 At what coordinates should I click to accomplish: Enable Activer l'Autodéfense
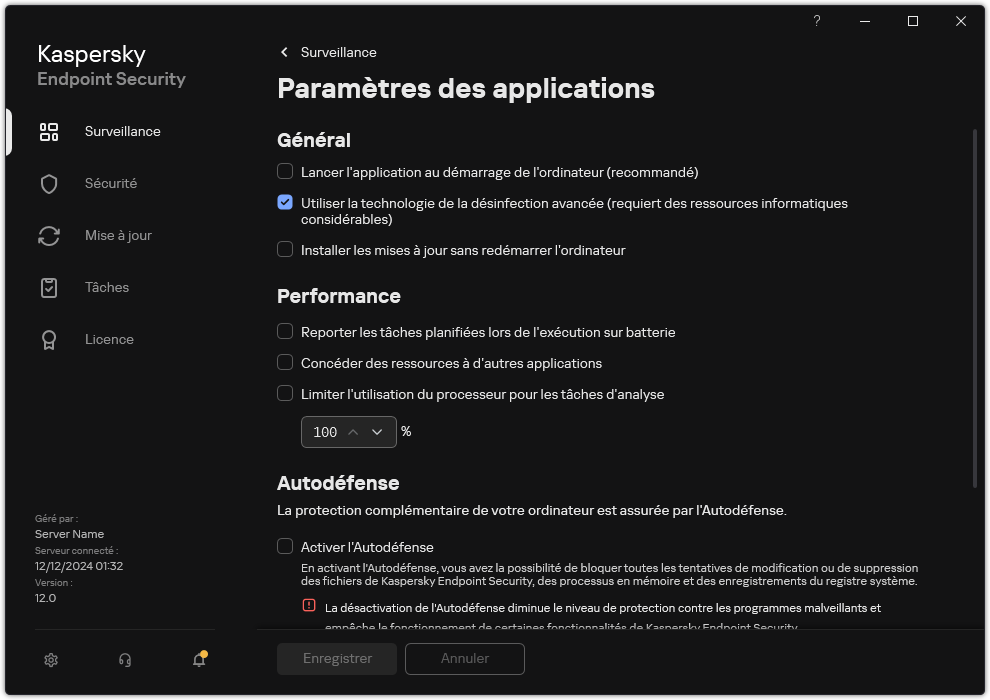[x=285, y=547]
